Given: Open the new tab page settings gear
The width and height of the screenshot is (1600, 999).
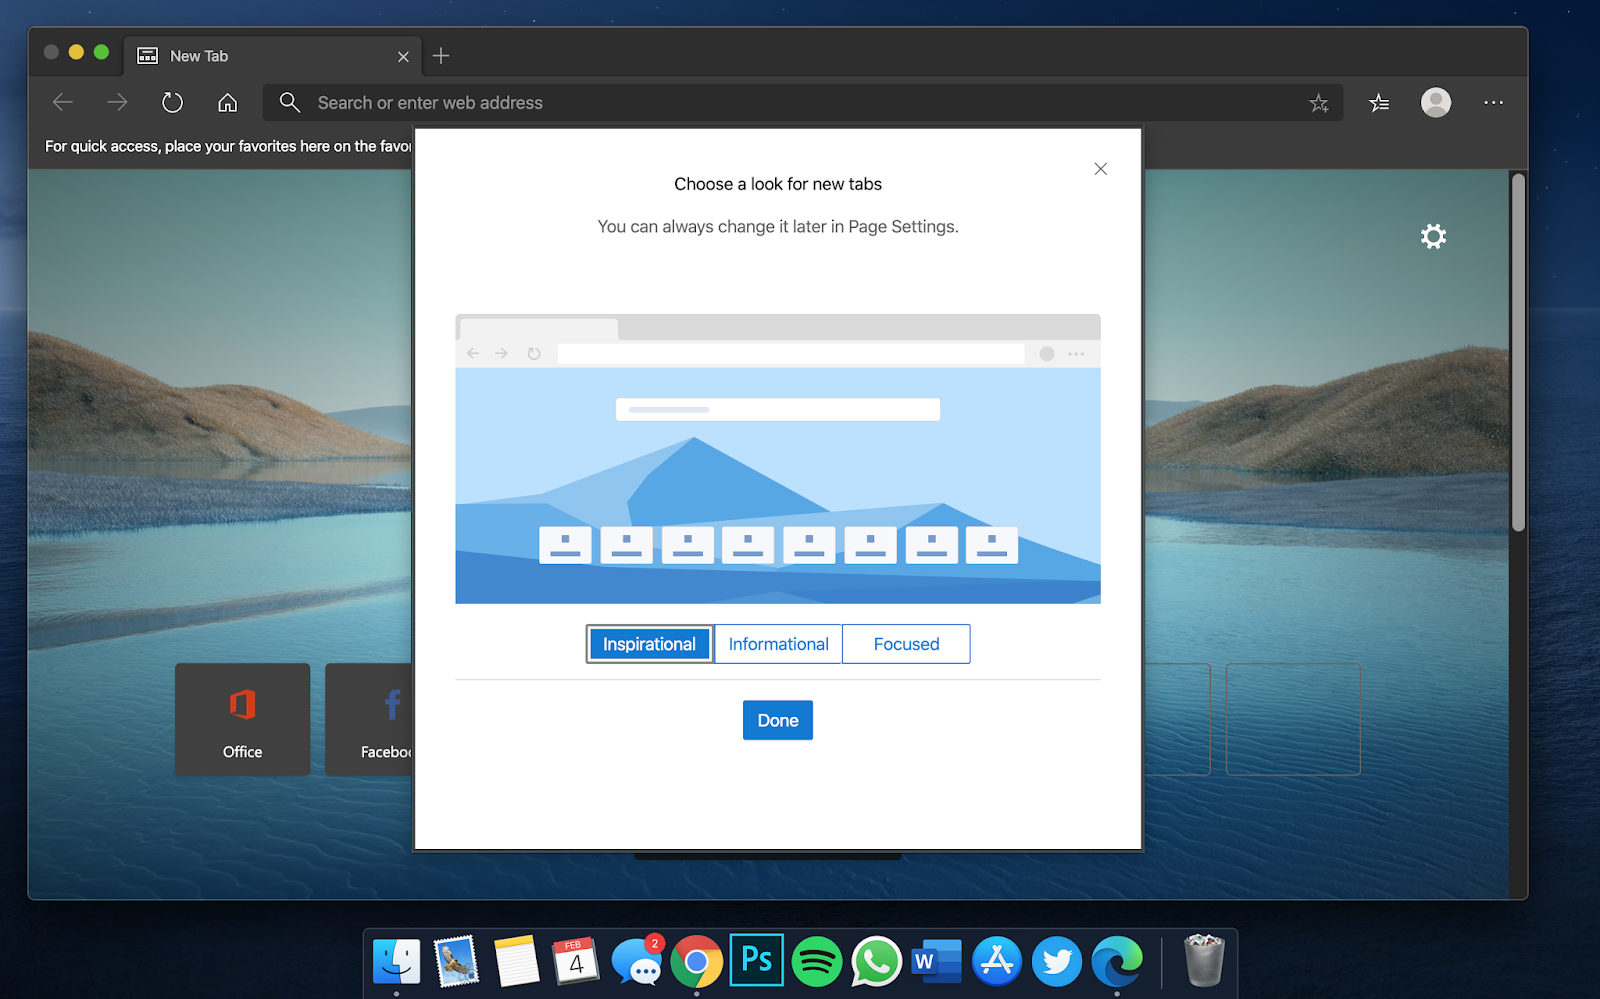Looking at the screenshot, I should (x=1432, y=236).
